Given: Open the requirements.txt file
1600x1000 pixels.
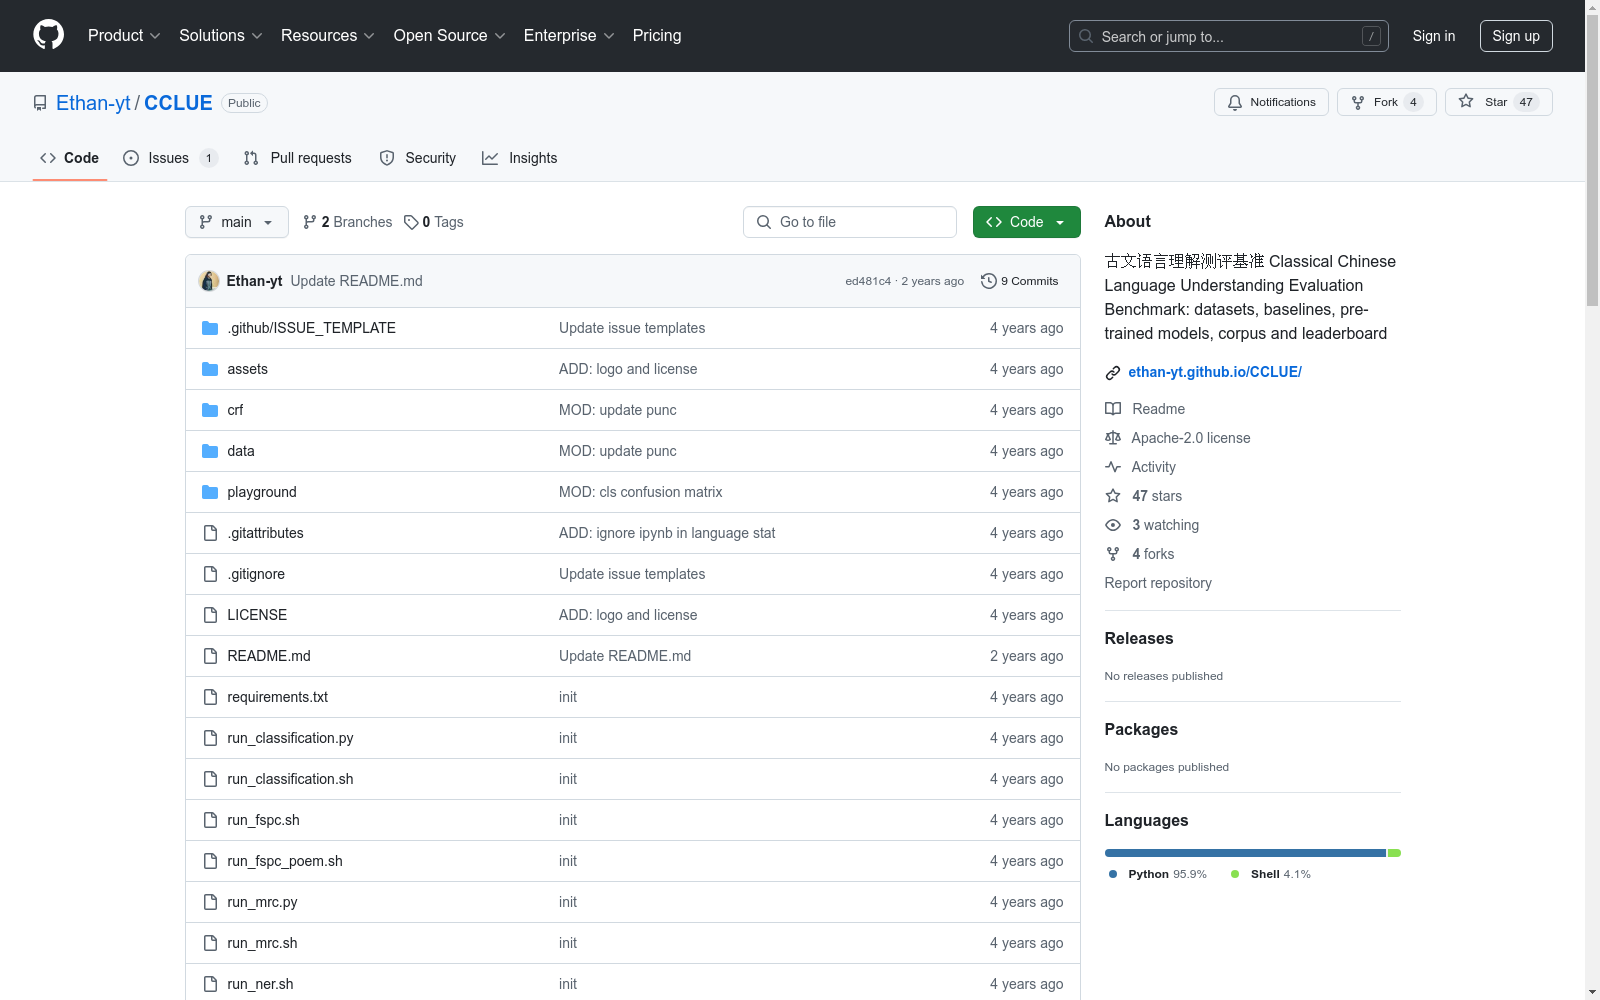Looking at the screenshot, I should click(x=277, y=697).
